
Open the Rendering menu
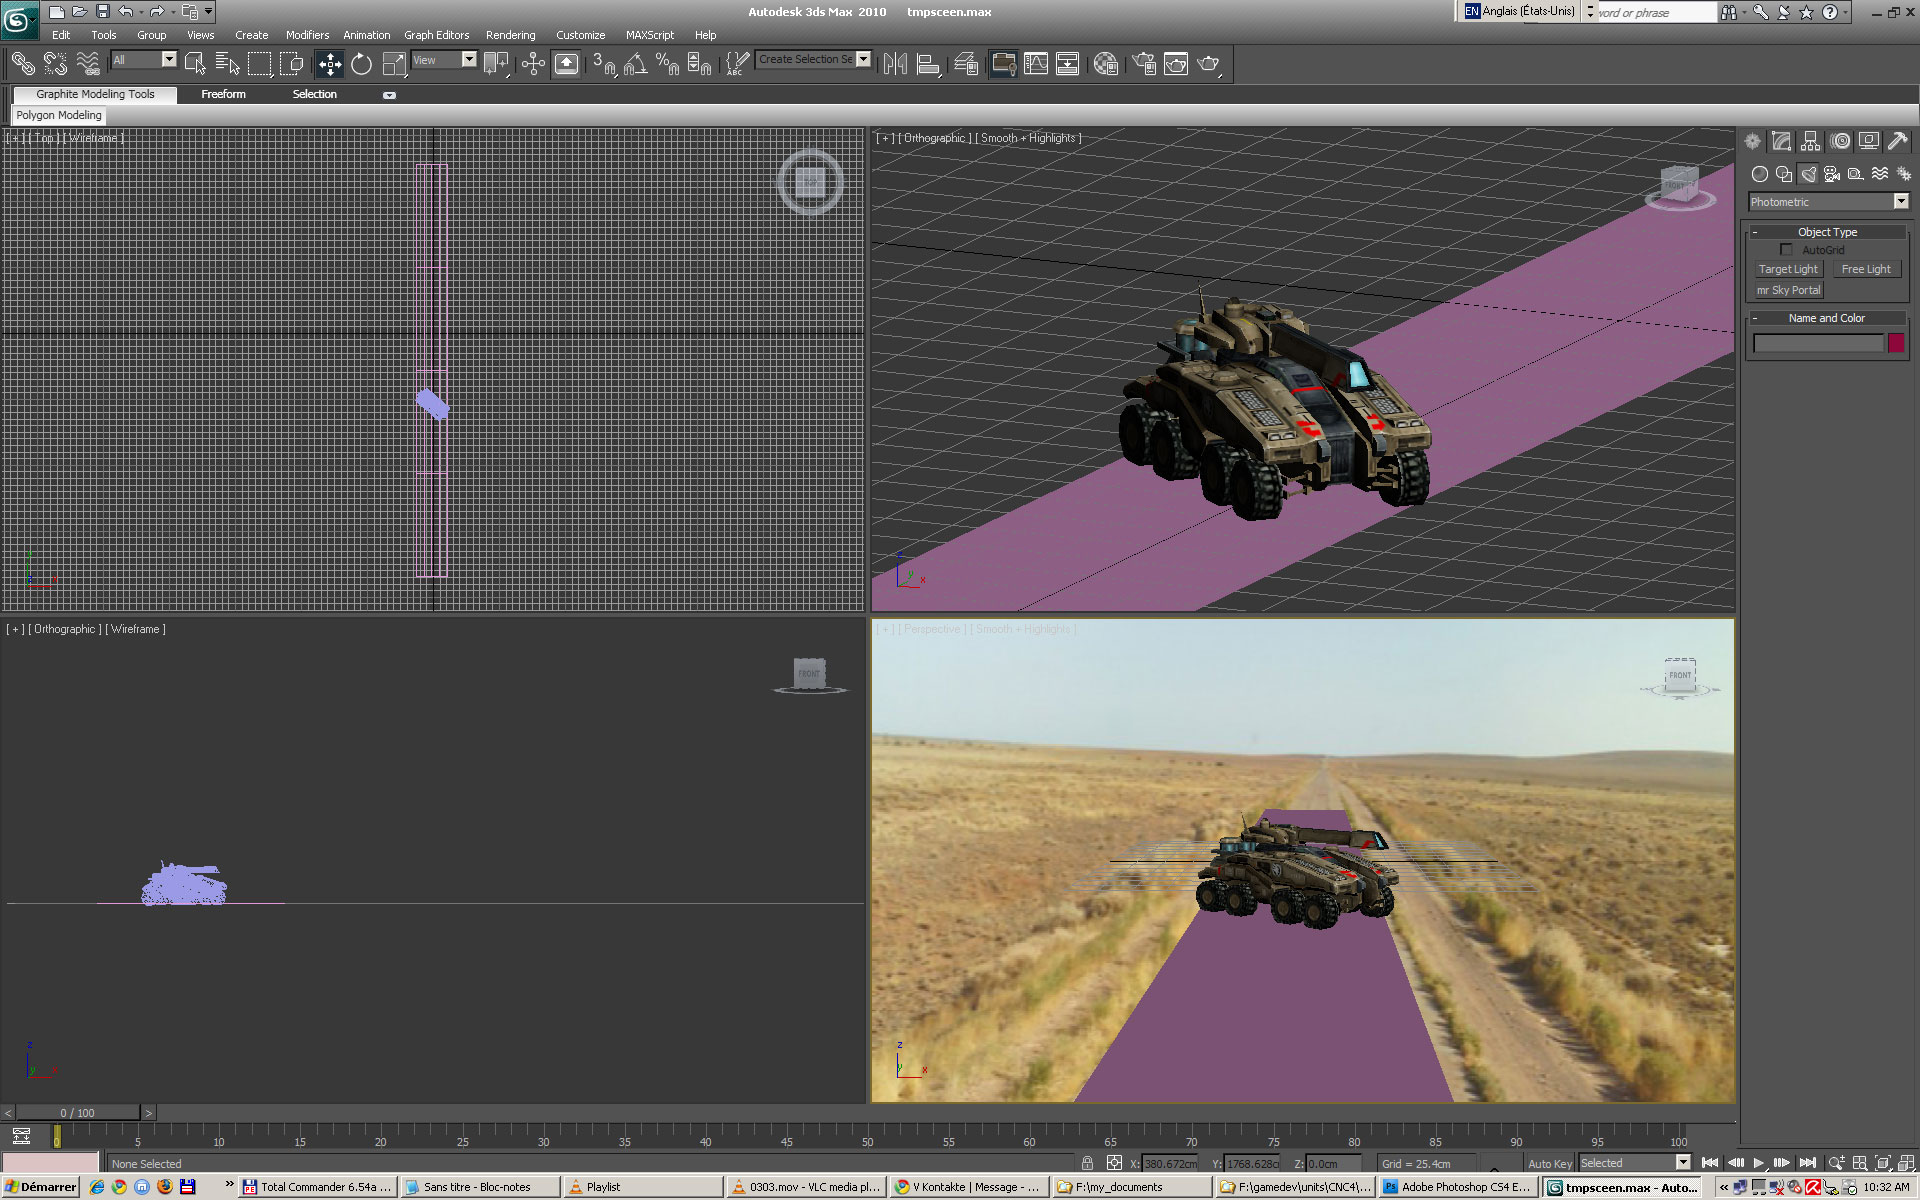510,35
